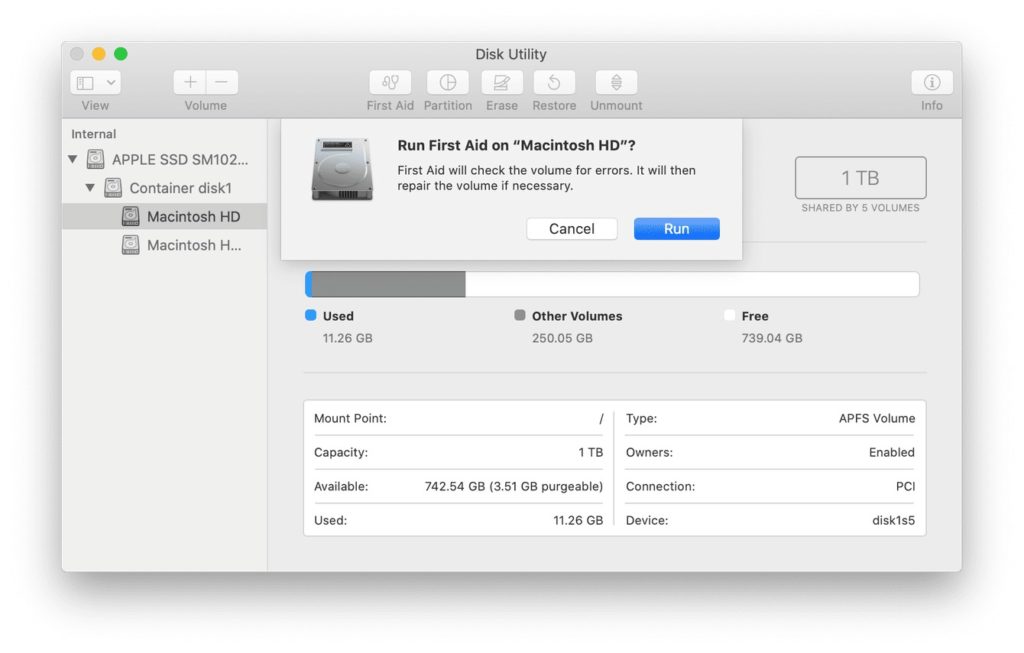Image resolution: width=1024 pixels, height=653 pixels.
Task: Click the Owners Enabled value
Action: (x=891, y=453)
